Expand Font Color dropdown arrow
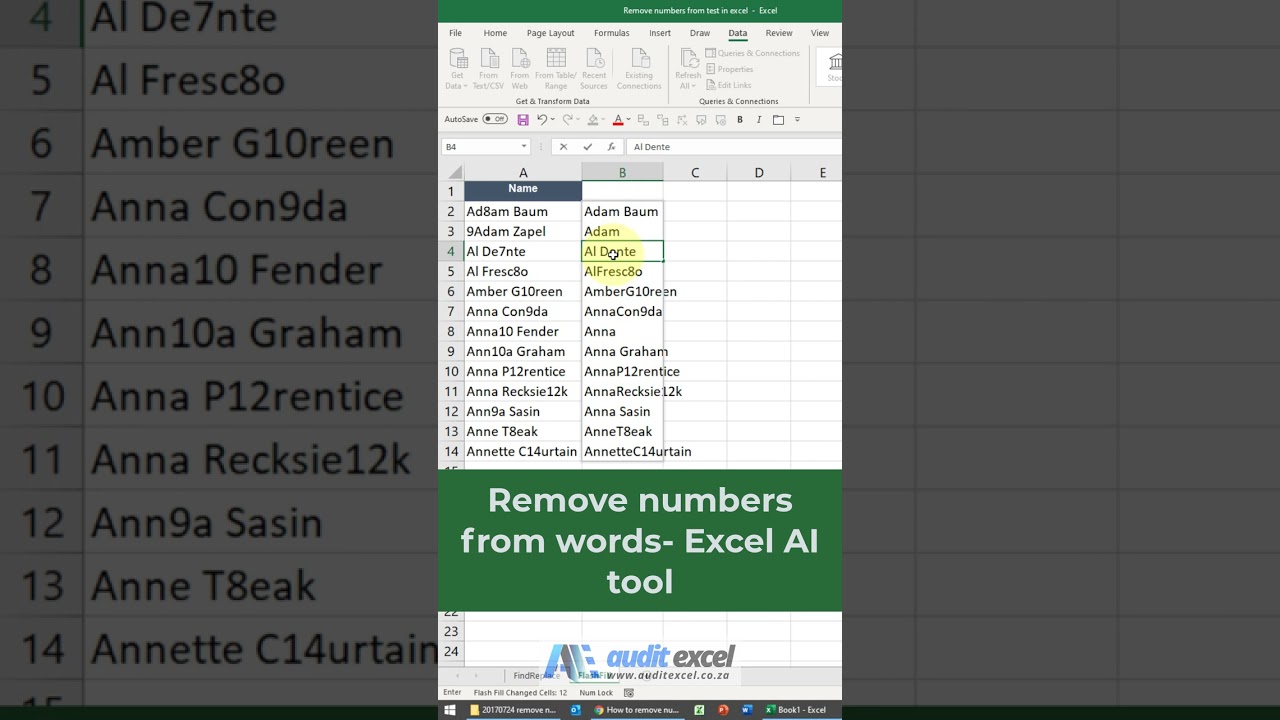The image size is (1280, 720). click(628, 120)
